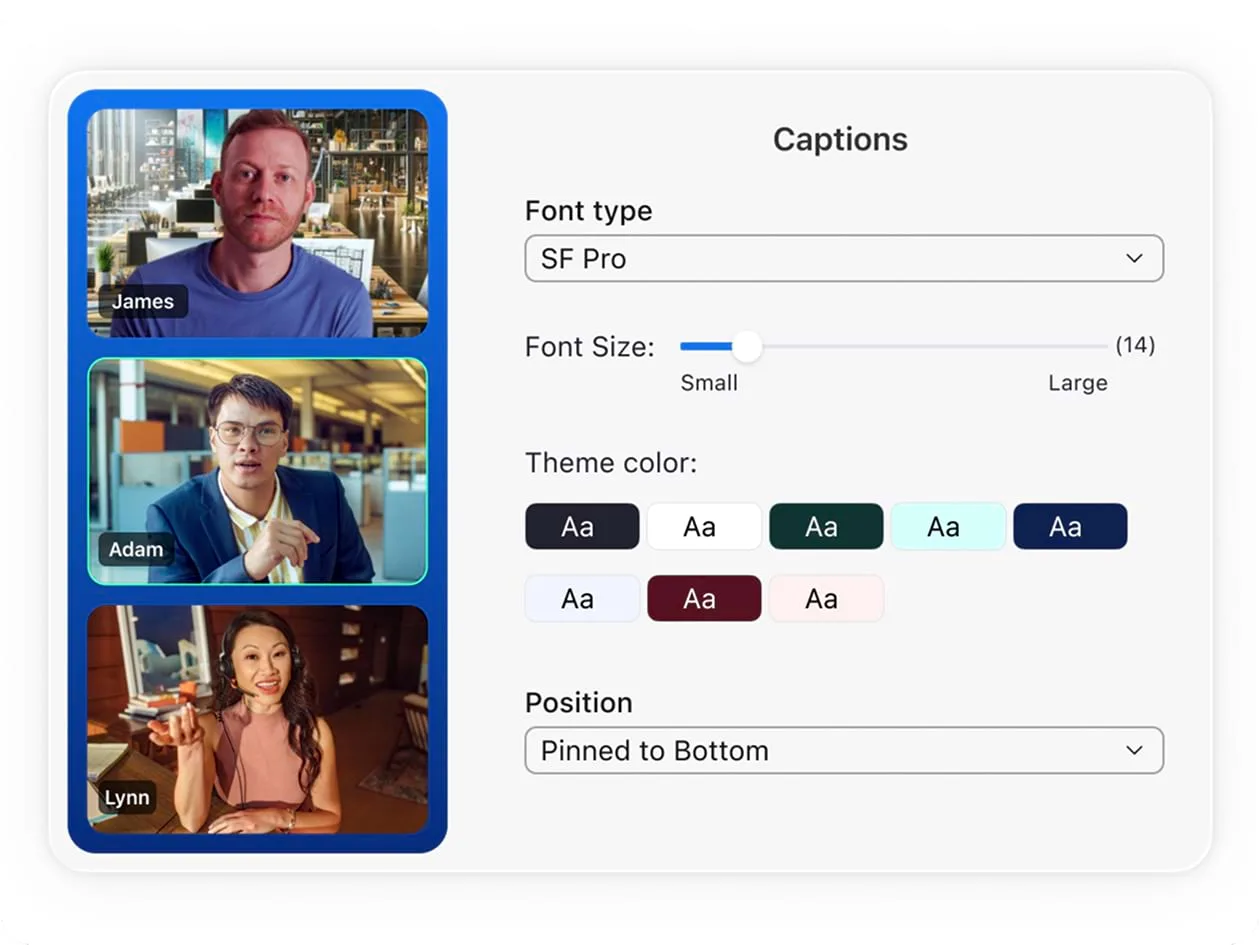Screen dimensions: 1260x945
Task: Choose the white theme color swatch
Action: 704,527
